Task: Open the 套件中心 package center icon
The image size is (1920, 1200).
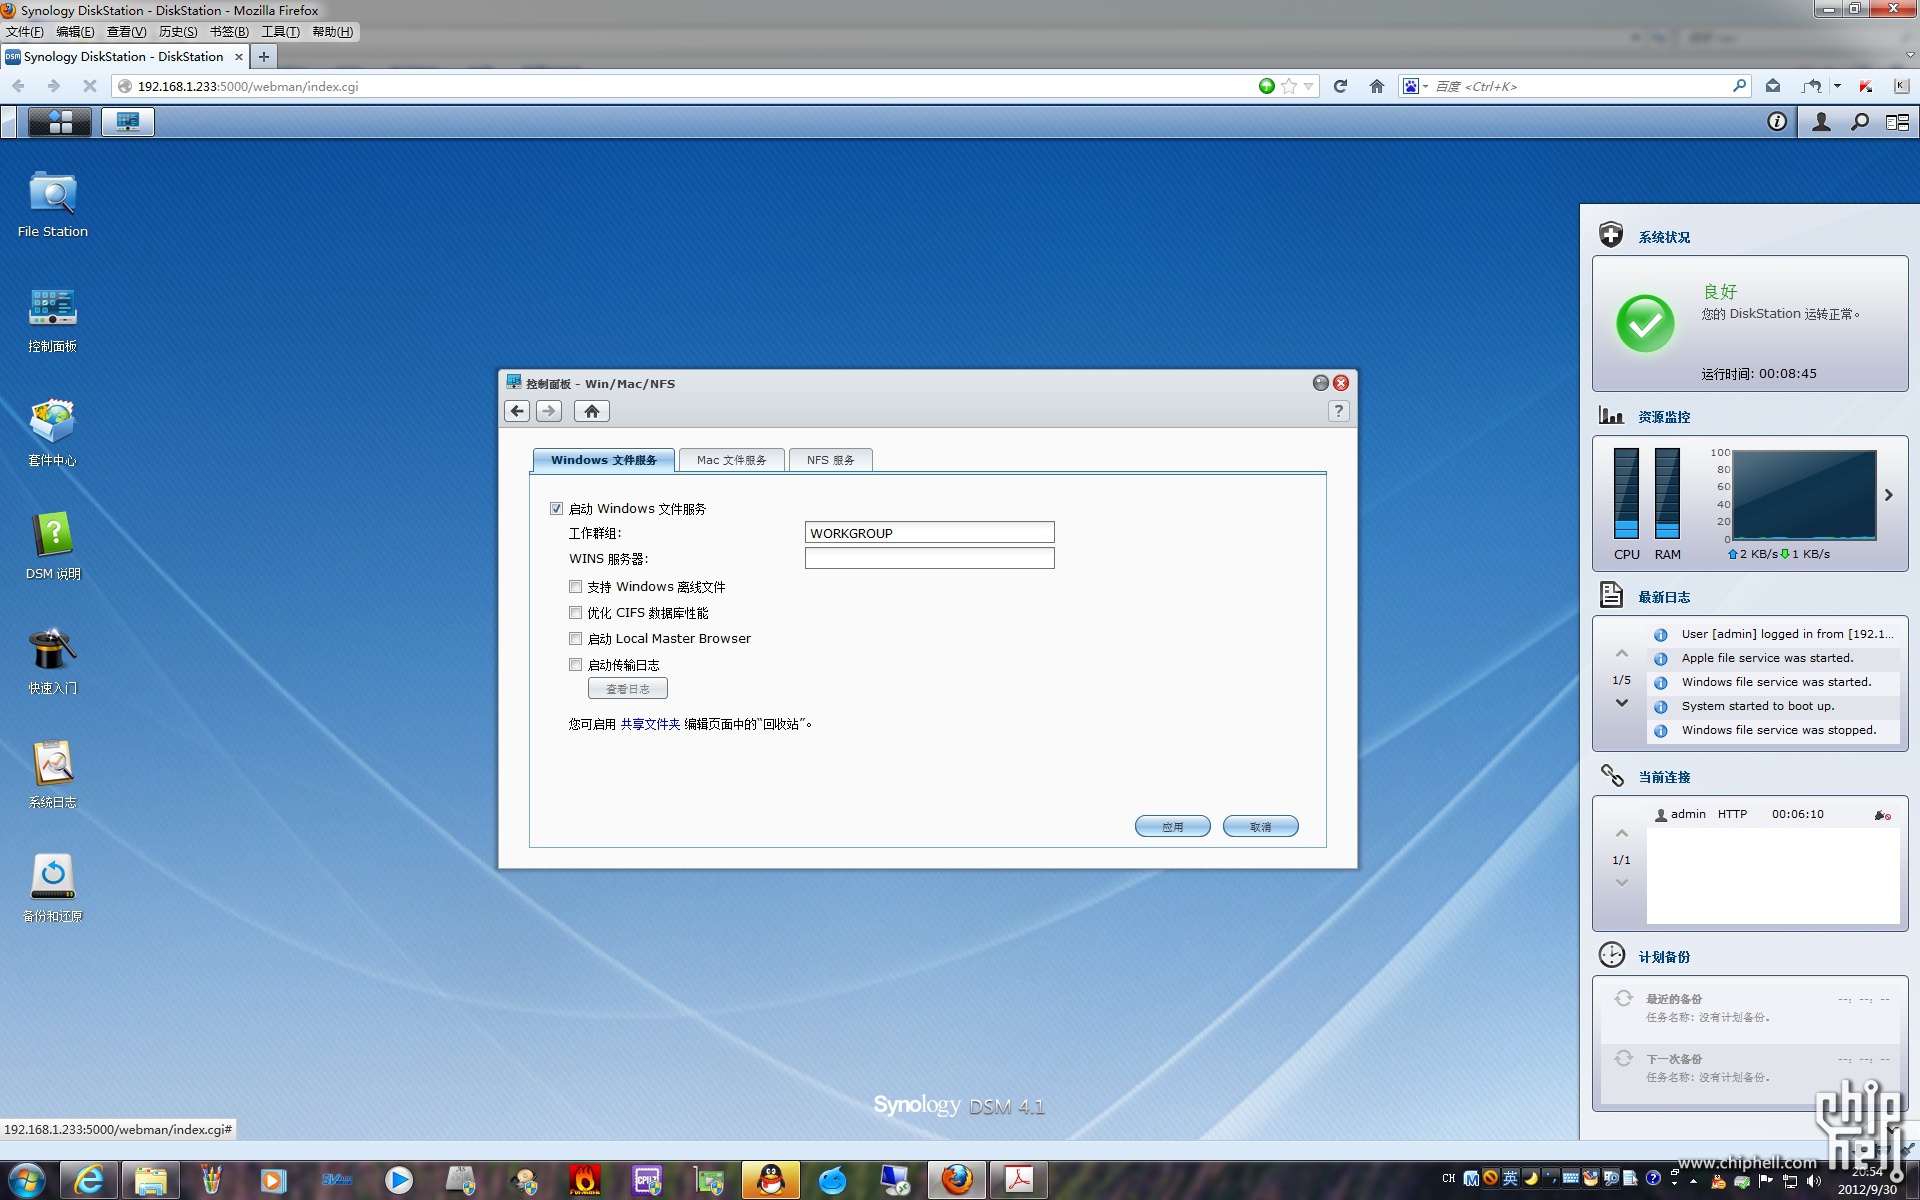Action: pyautogui.click(x=53, y=433)
